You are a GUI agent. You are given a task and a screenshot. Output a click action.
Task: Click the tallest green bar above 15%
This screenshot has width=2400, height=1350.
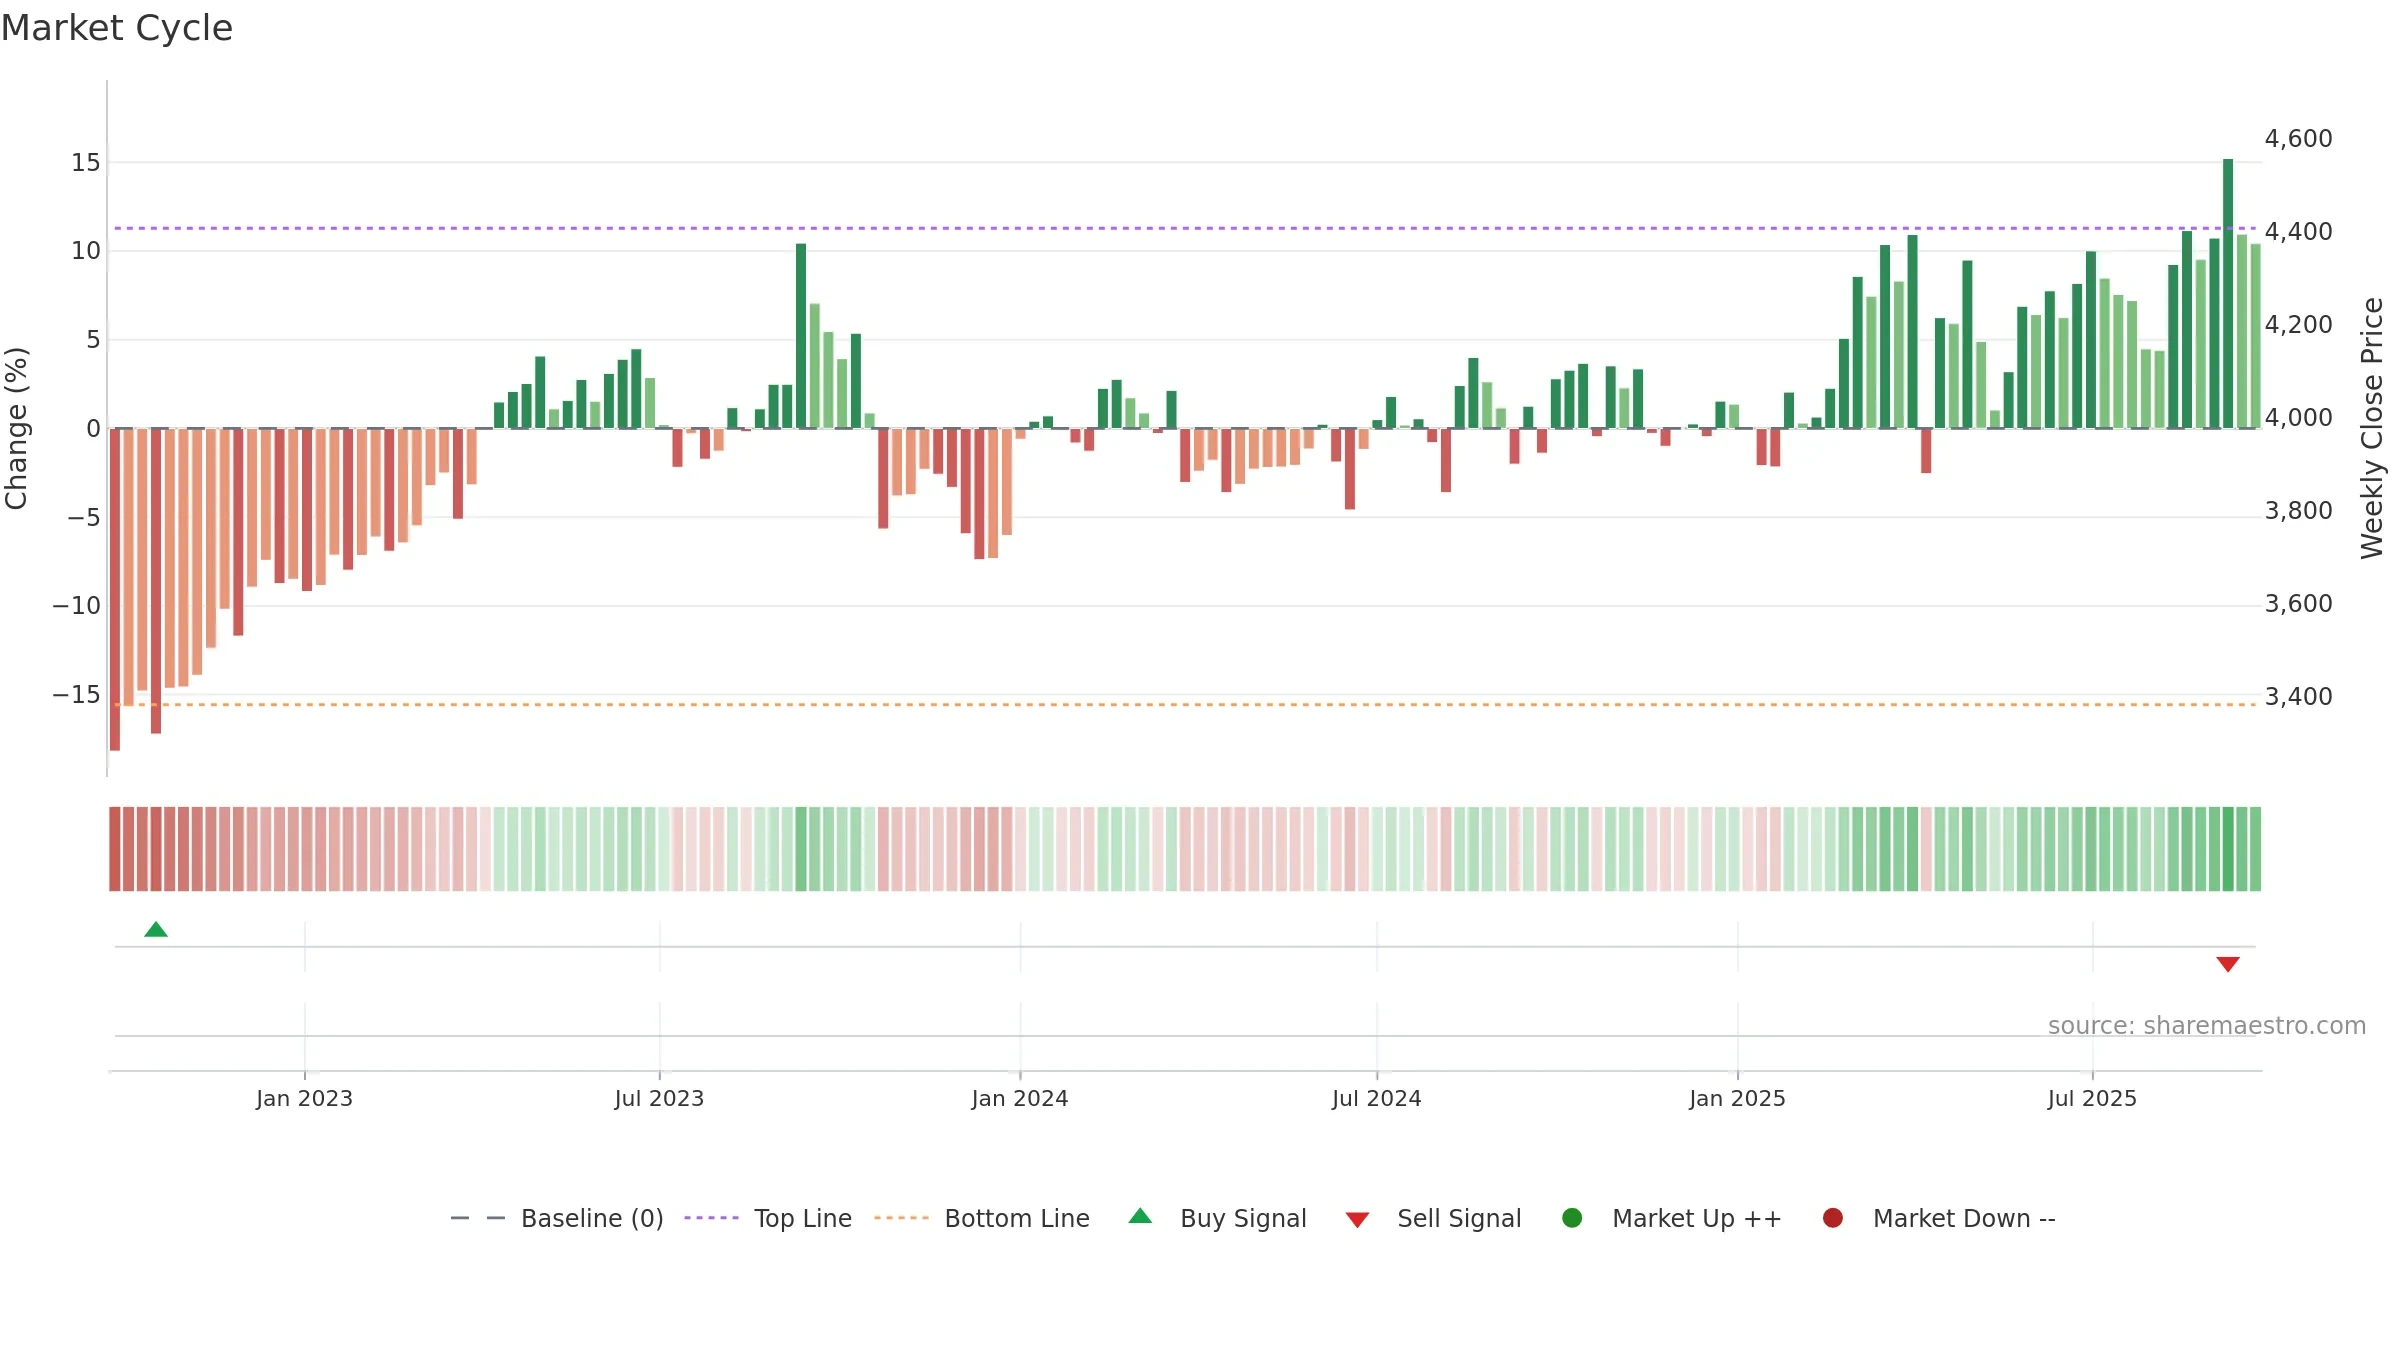click(x=2228, y=293)
